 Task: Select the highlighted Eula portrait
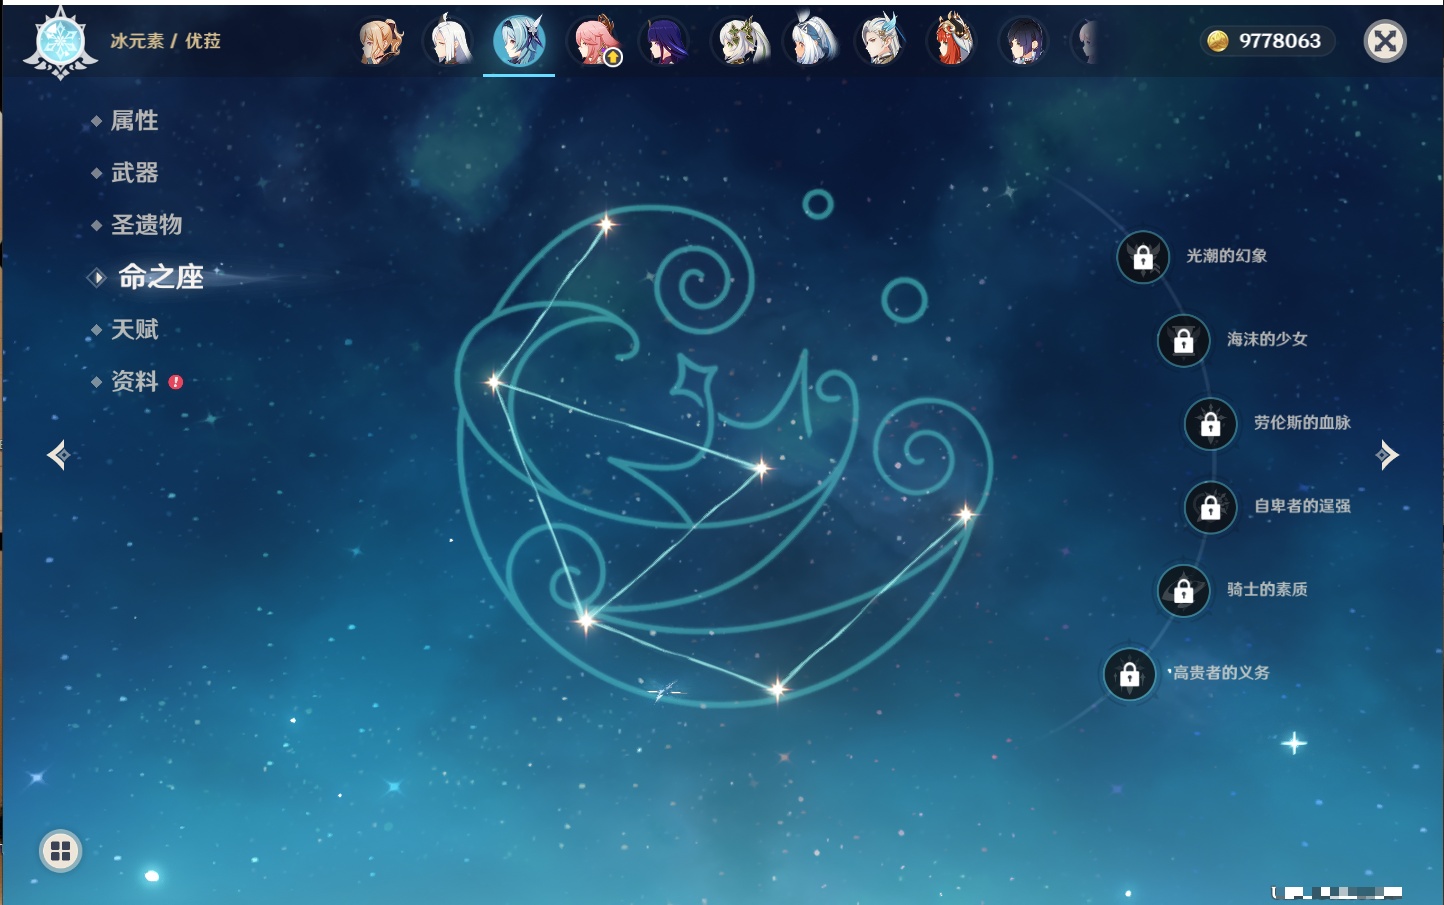(x=519, y=41)
